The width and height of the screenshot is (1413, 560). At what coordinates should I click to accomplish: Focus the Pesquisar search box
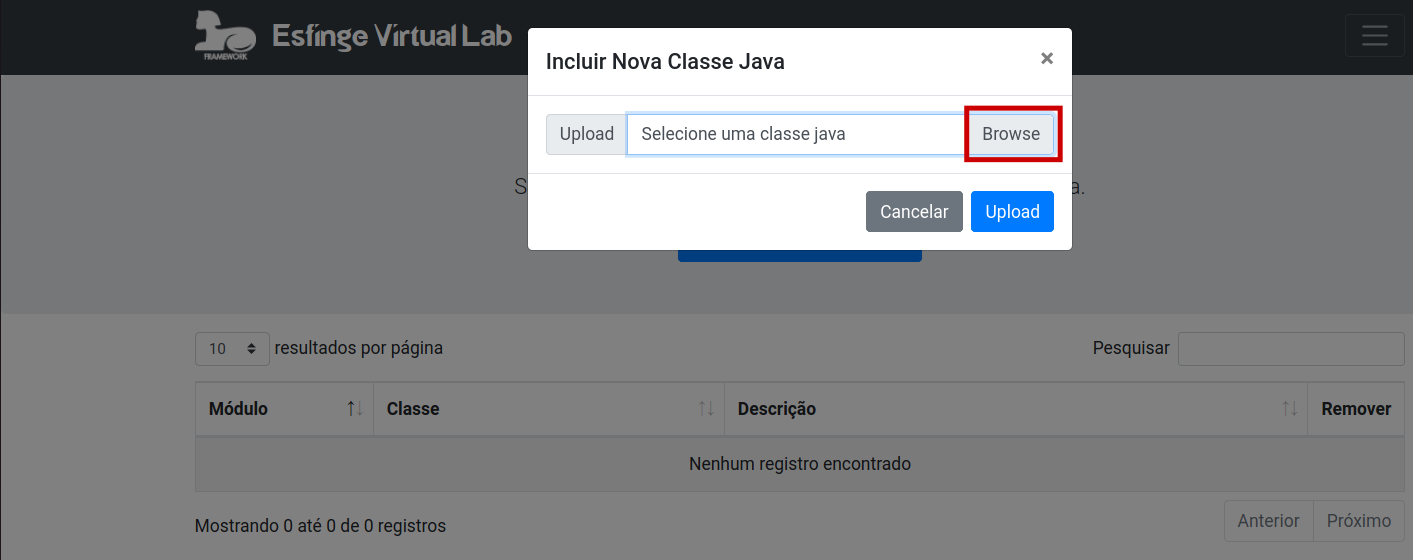point(1291,349)
